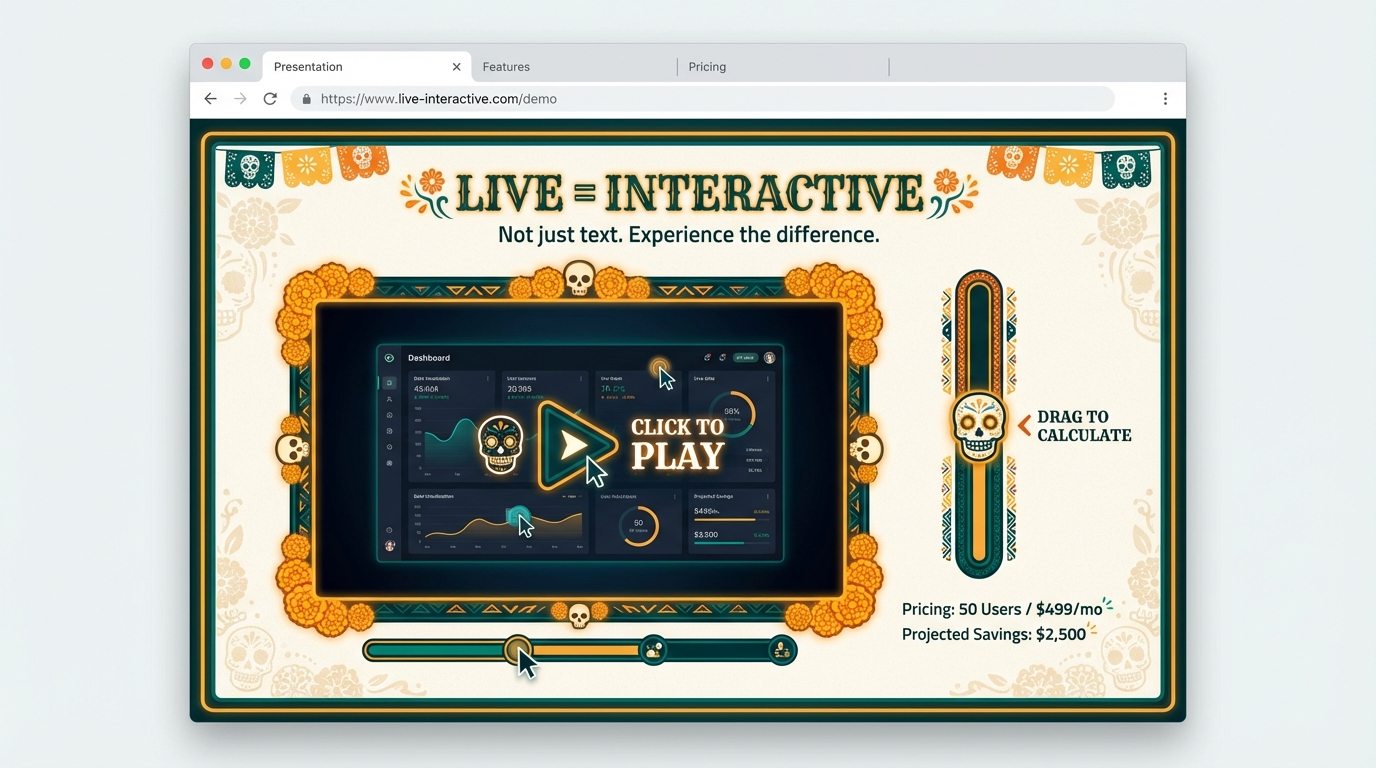The width and height of the screenshot is (1376, 768).
Task: Click the Dashboard logo icon in header
Action: click(389, 358)
